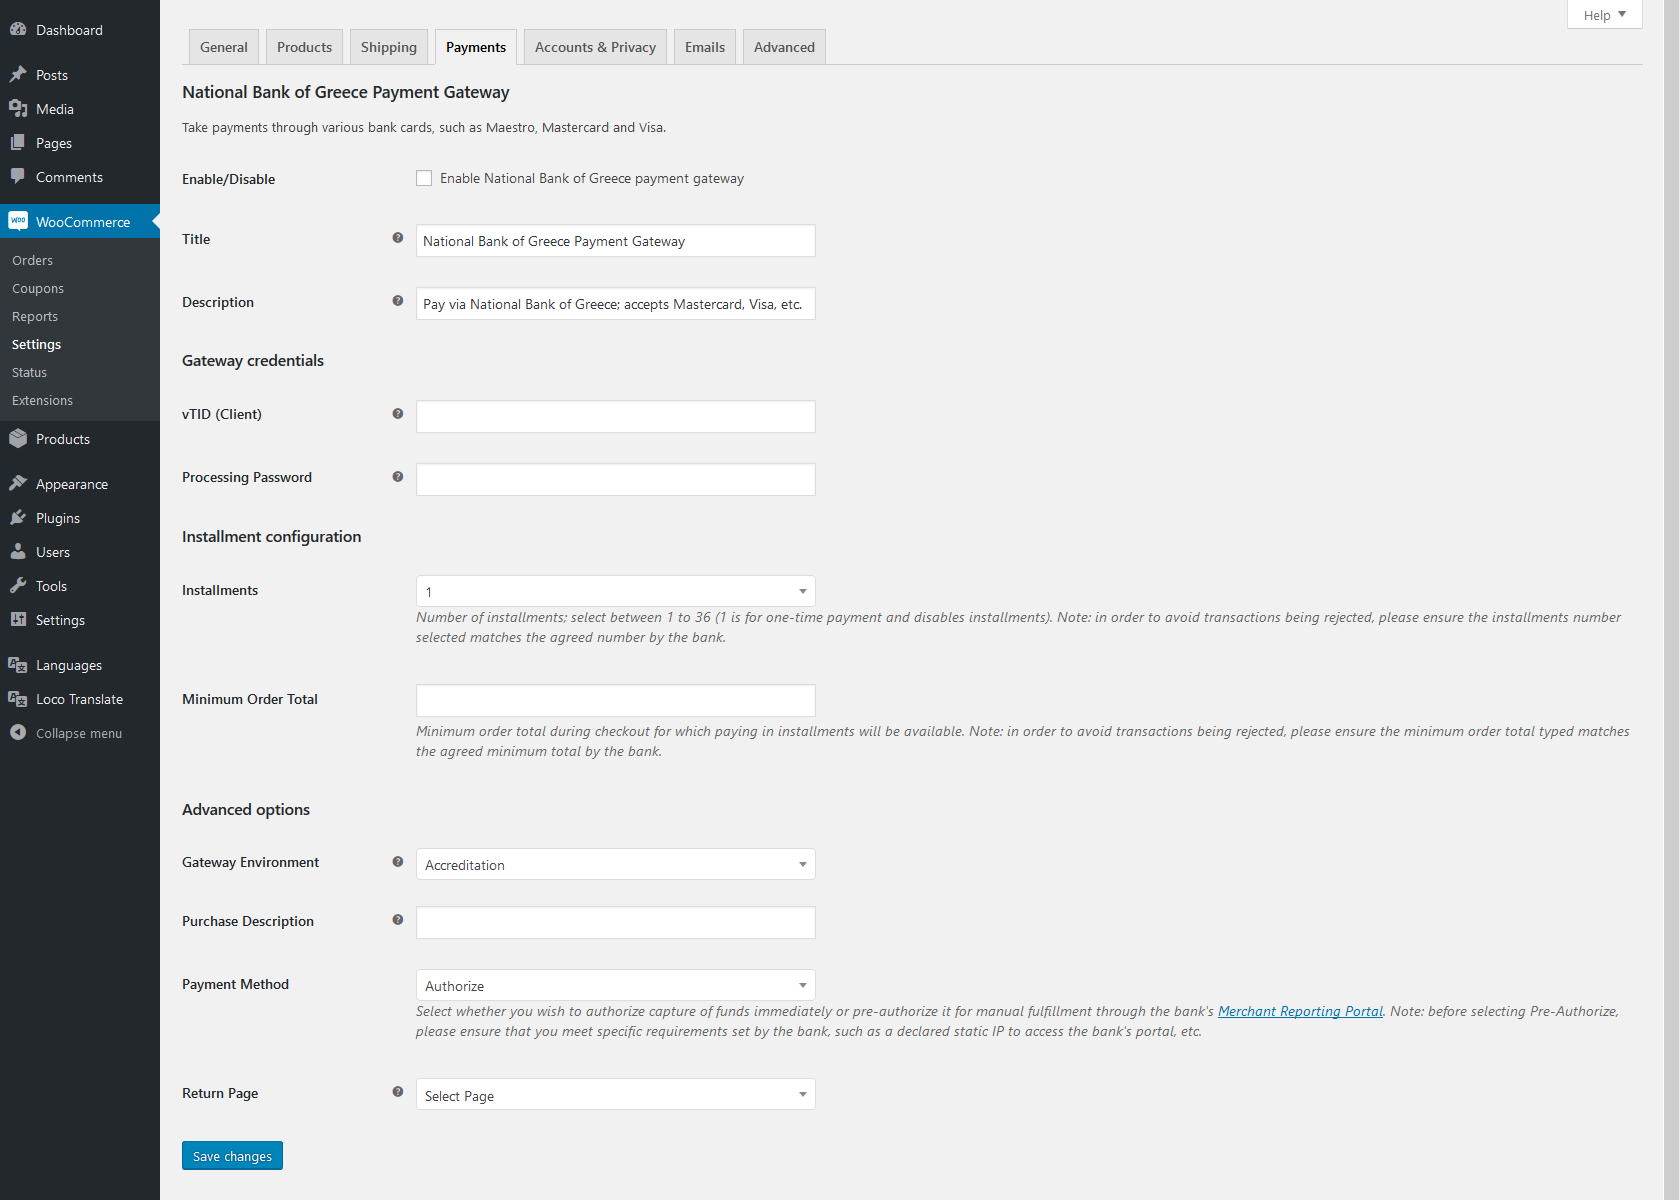
Task: Click the Processing Password help icon
Action: pyautogui.click(x=398, y=477)
